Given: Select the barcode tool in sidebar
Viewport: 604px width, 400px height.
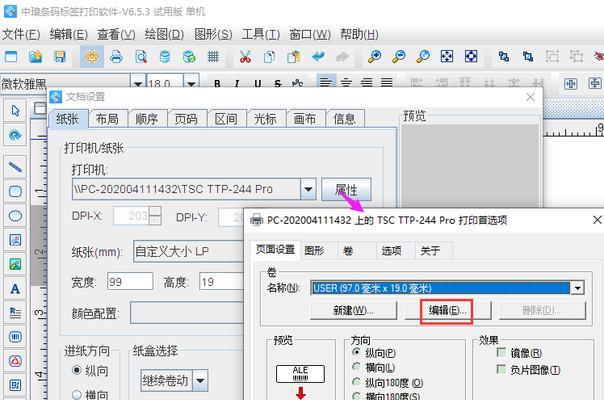Looking at the screenshot, I should click(15, 337).
